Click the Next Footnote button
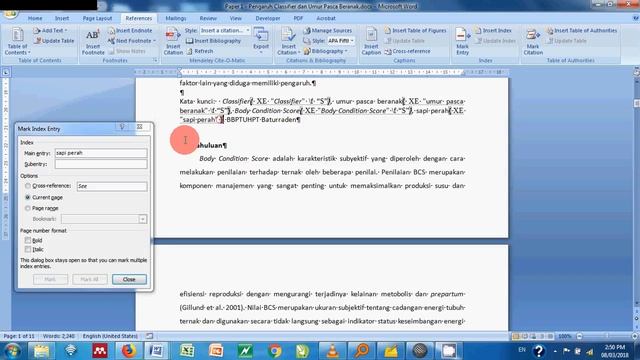 (x=130, y=41)
